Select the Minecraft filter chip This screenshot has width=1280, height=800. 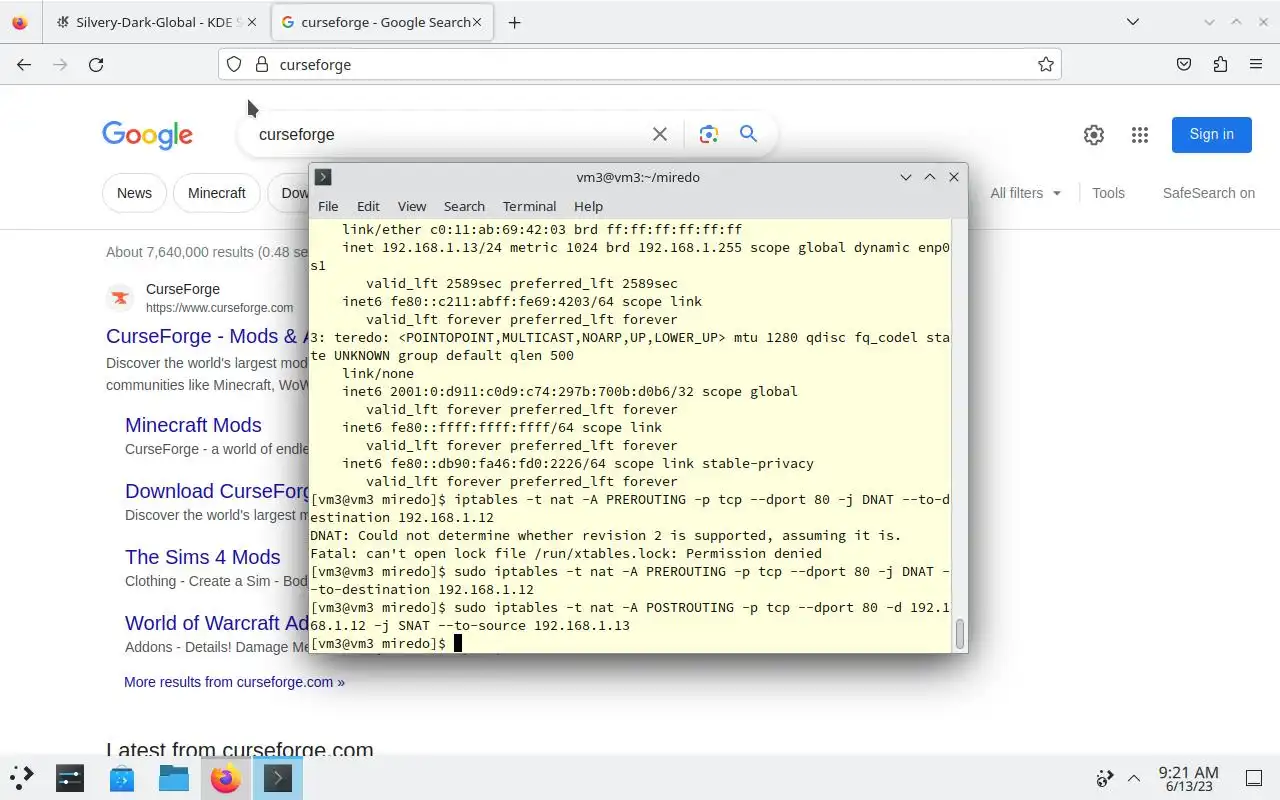coord(217,193)
